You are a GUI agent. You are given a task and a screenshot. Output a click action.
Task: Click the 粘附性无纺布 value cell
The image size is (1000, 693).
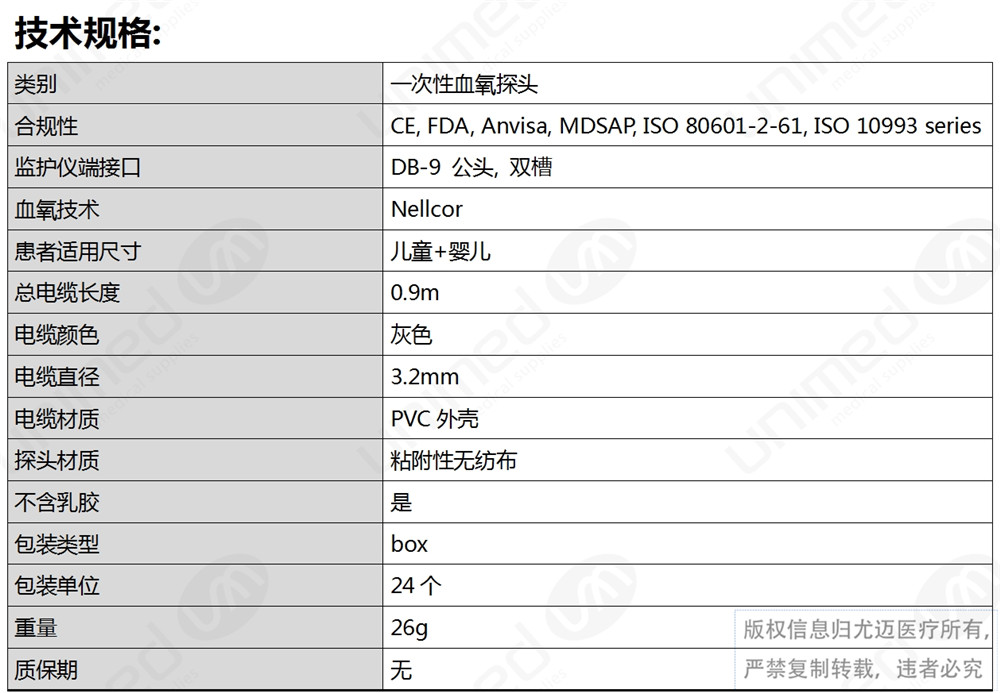point(688,460)
